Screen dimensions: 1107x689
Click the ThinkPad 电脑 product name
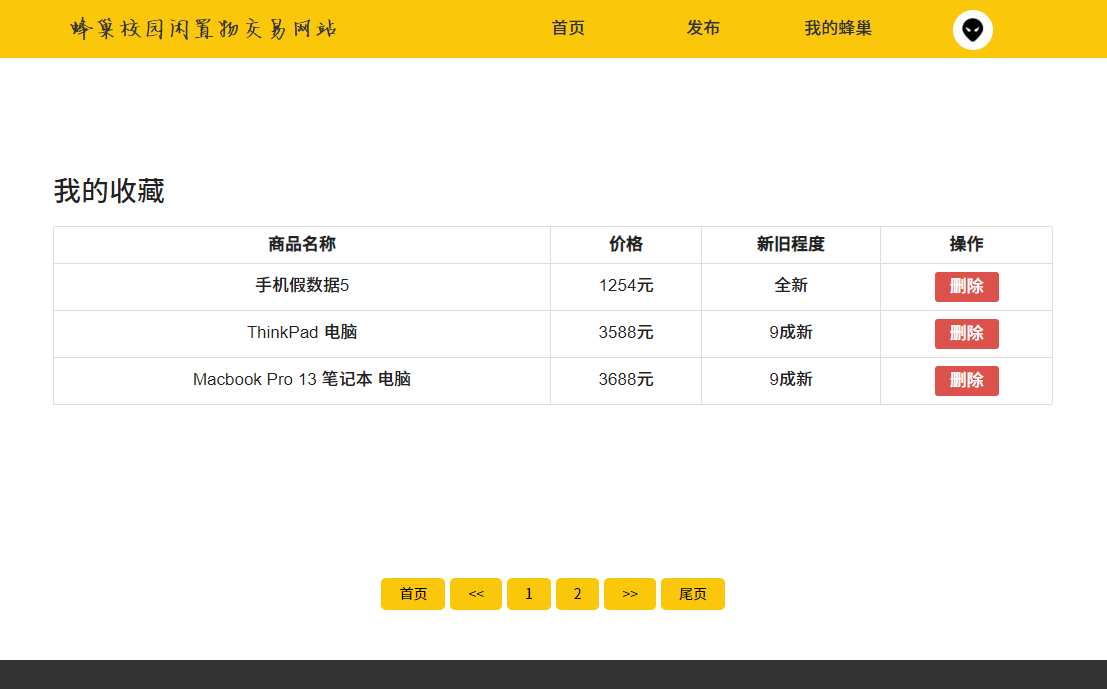(x=302, y=332)
